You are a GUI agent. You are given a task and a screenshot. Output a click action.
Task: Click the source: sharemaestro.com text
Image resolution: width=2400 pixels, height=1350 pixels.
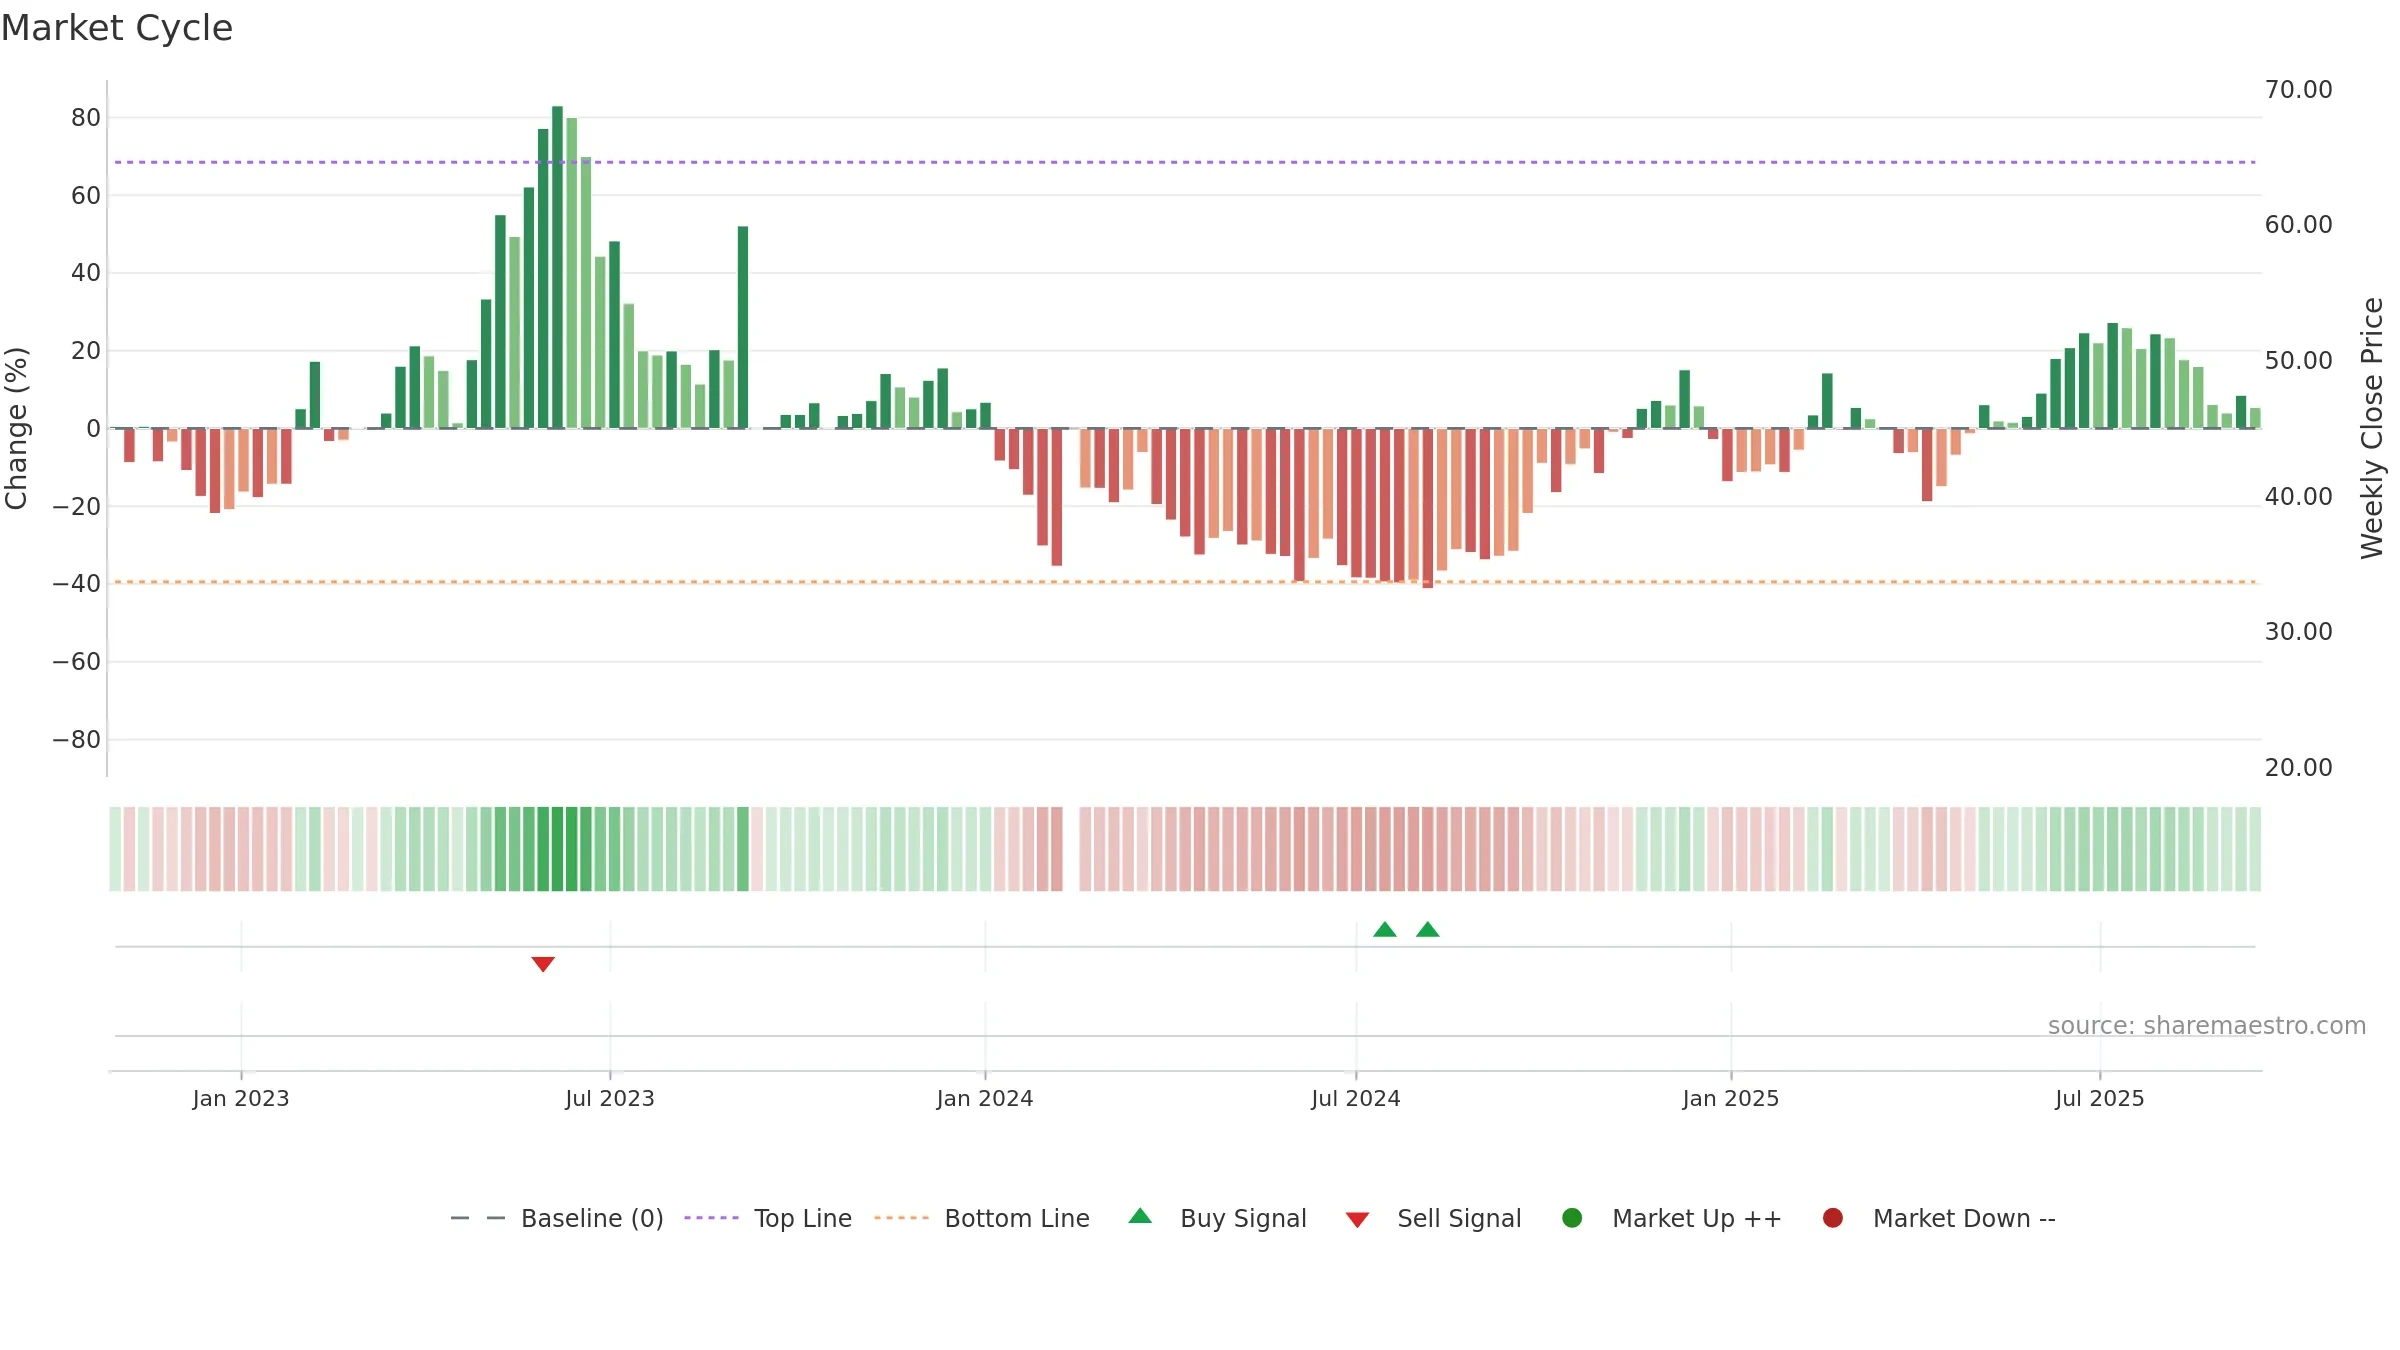tap(2207, 1025)
